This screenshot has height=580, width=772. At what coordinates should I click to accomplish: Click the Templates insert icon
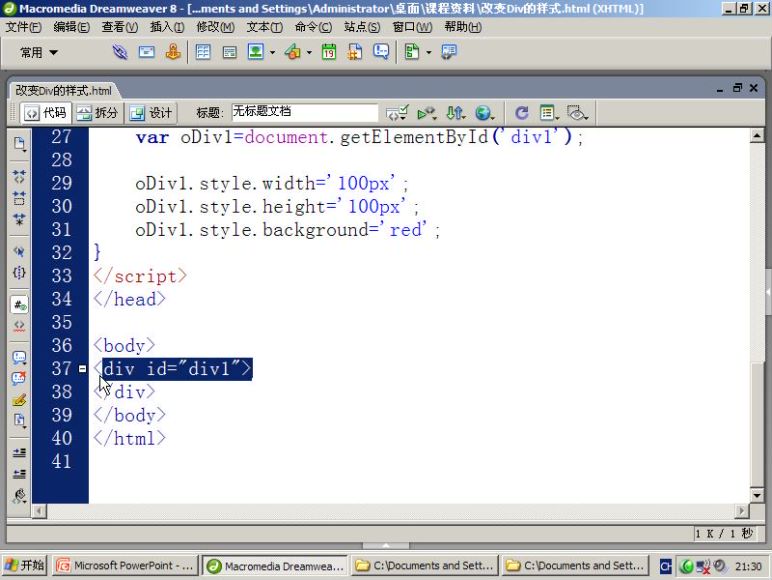coord(412,52)
